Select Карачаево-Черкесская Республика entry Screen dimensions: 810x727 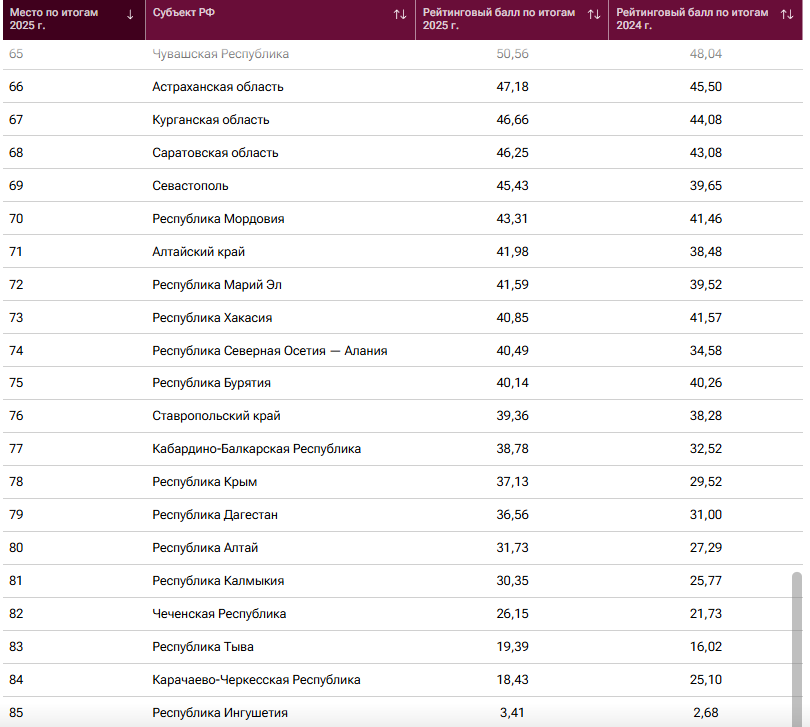click(256, 681)
